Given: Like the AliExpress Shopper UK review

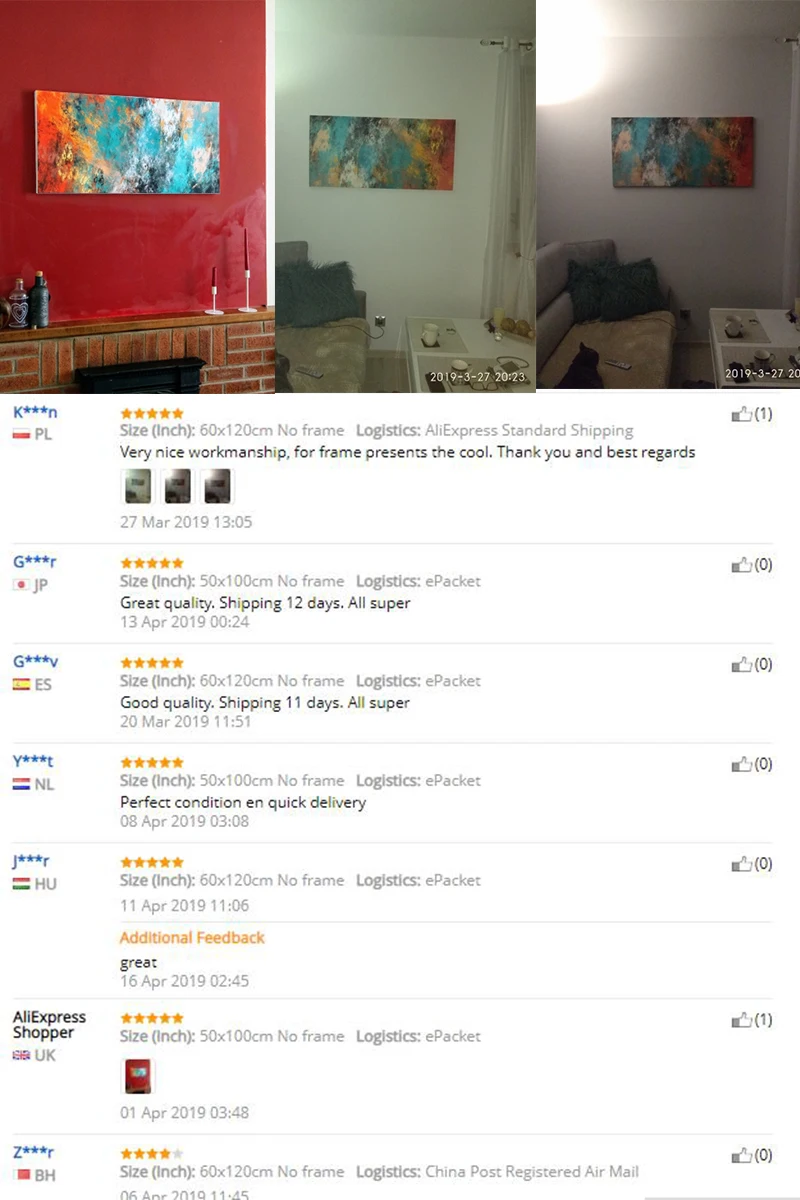Looking at the screenshot, I should (x=741, y=1020).
